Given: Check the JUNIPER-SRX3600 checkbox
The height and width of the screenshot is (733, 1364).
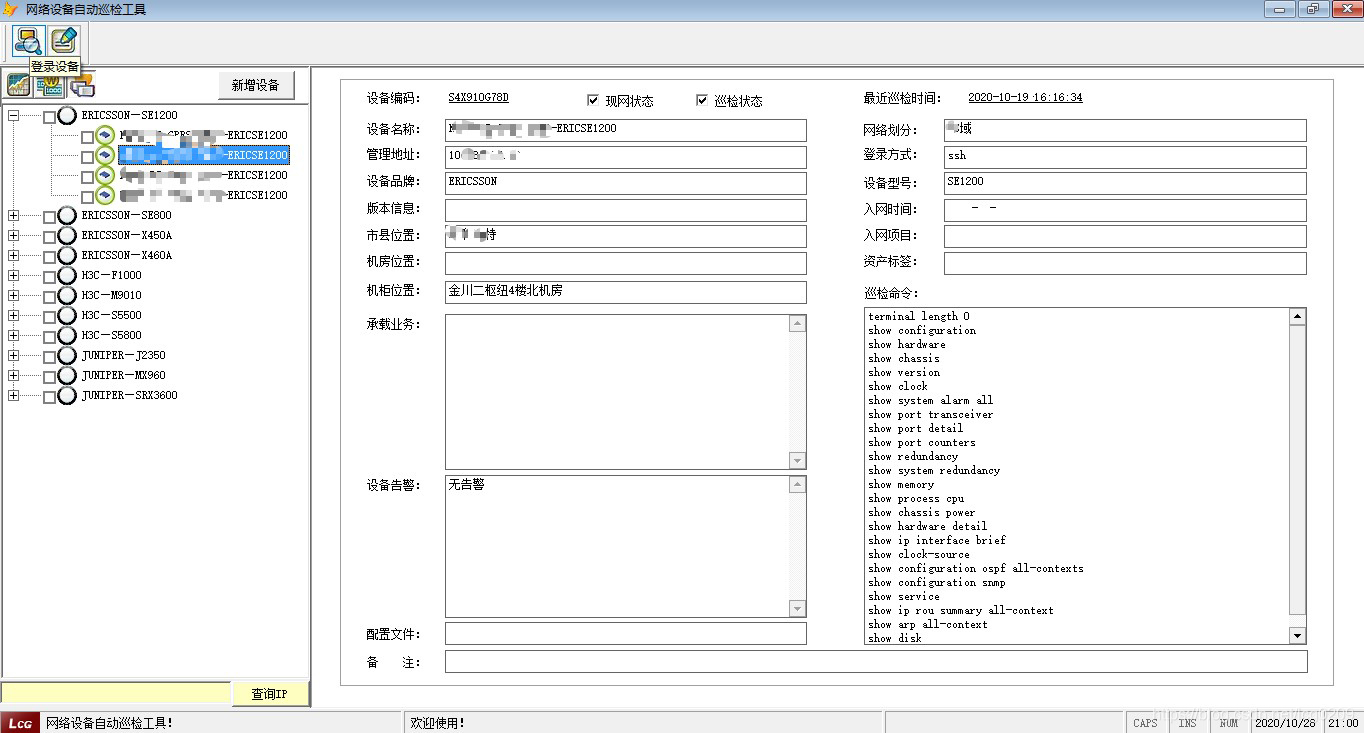Looking at the screenshot, I should click(49, 397).
